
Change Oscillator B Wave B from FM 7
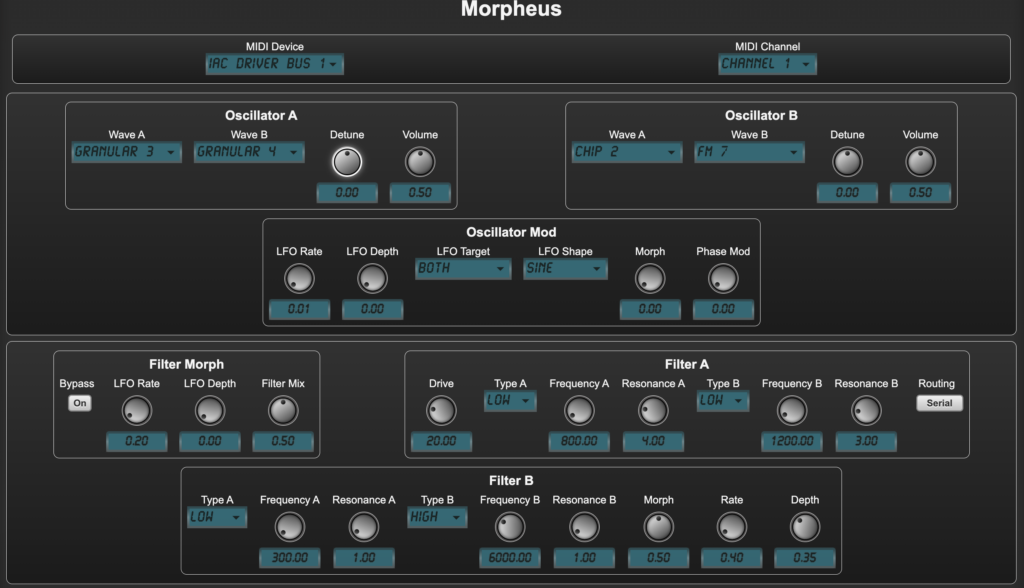coord(749,152)
